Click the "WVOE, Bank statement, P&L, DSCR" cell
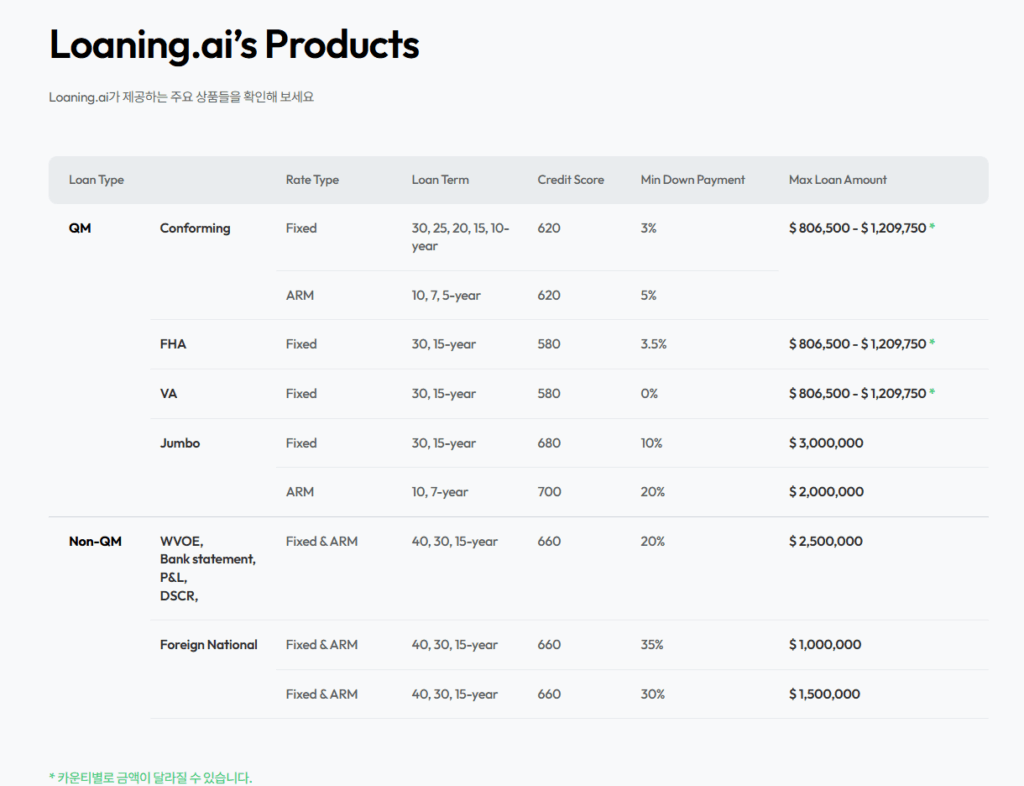The image size is (1024, 786). [208, 569]
